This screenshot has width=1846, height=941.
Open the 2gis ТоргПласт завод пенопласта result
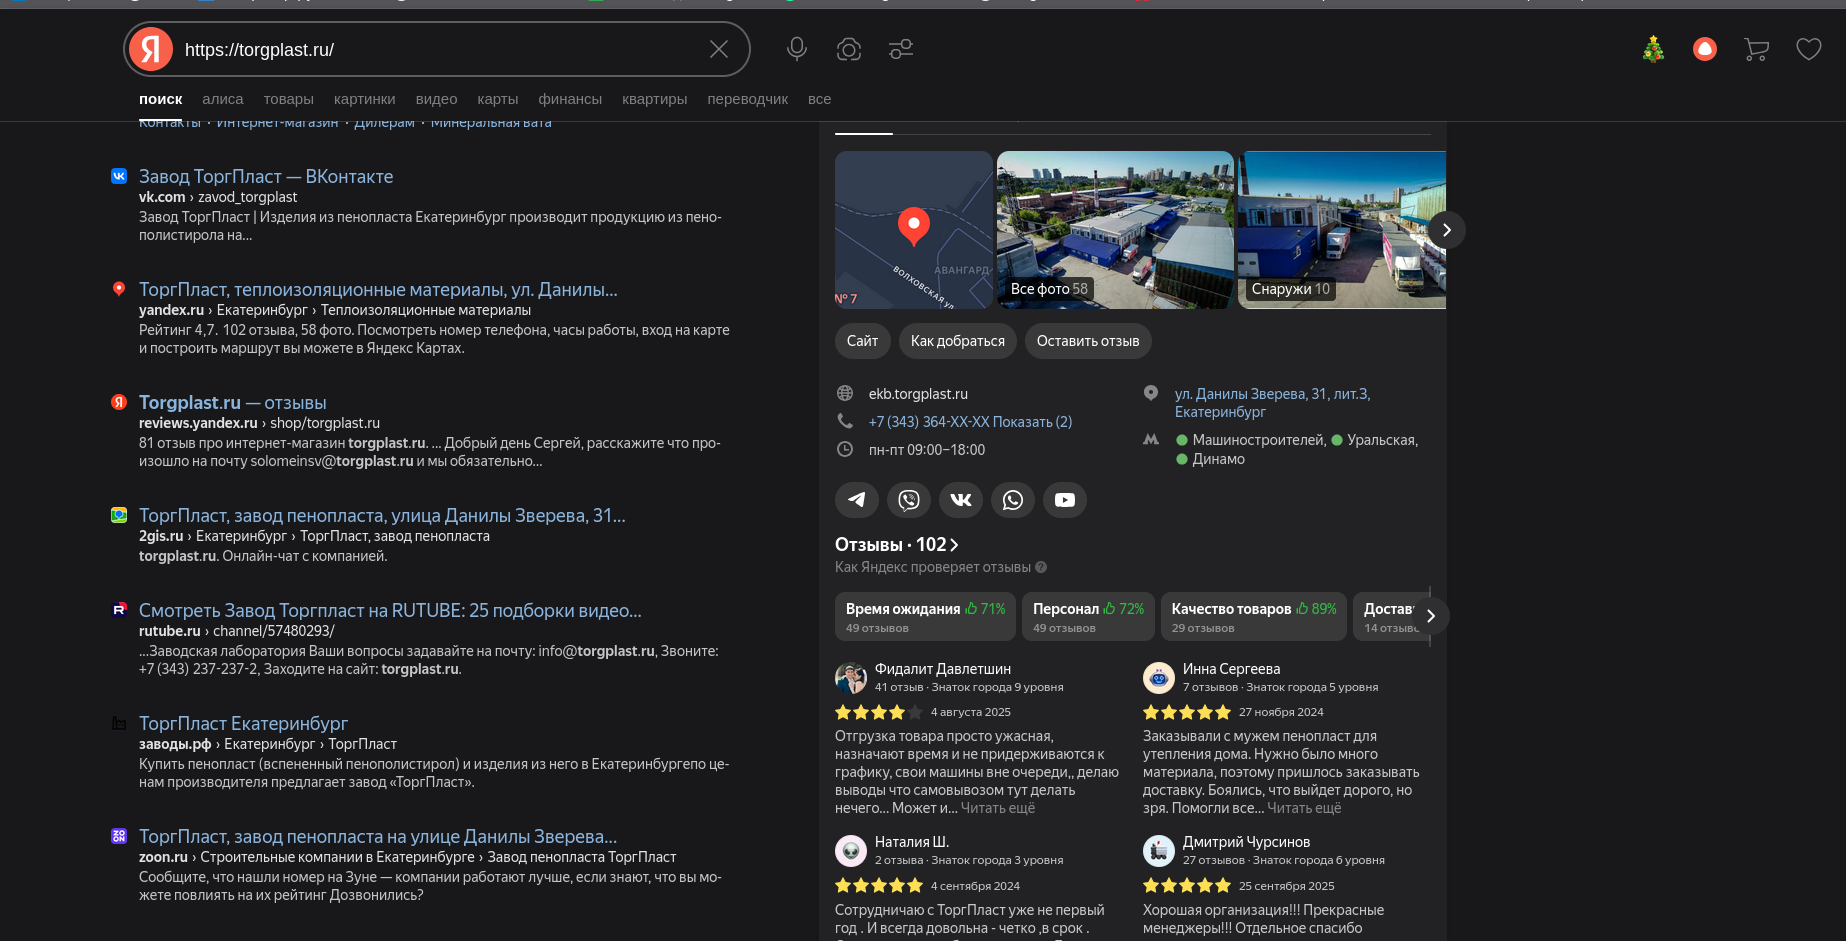382,515
